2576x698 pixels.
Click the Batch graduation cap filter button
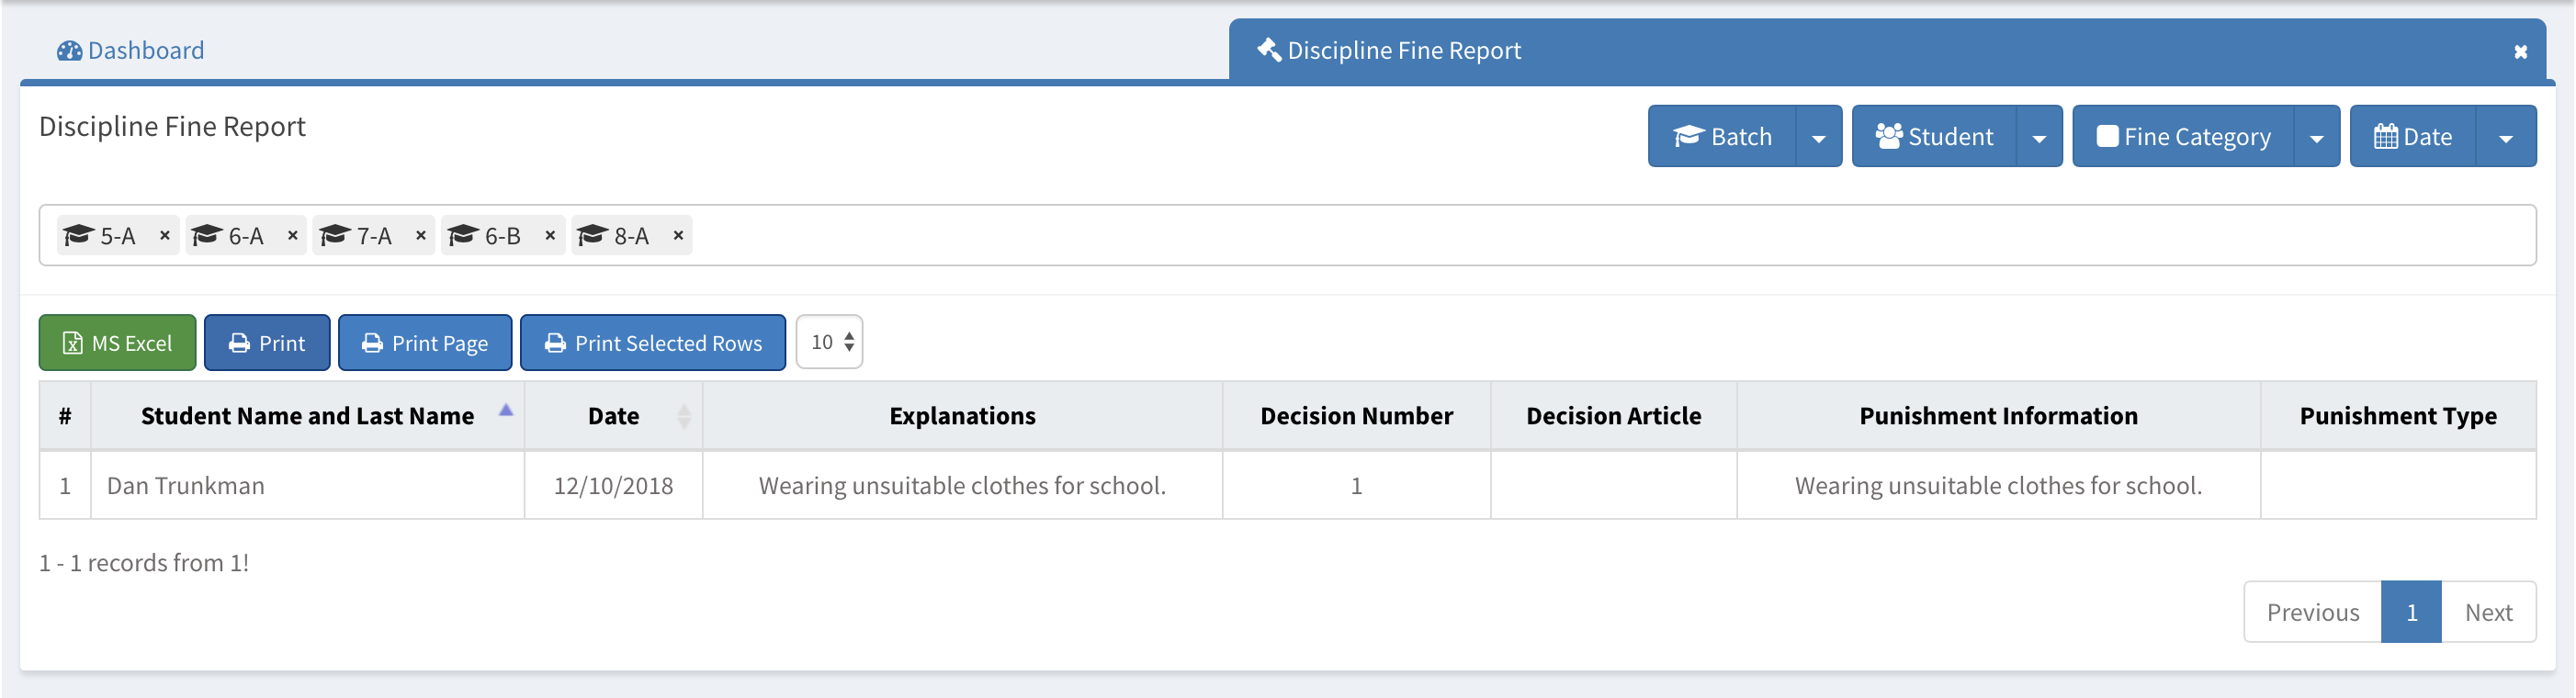[x=1722, y=136]
